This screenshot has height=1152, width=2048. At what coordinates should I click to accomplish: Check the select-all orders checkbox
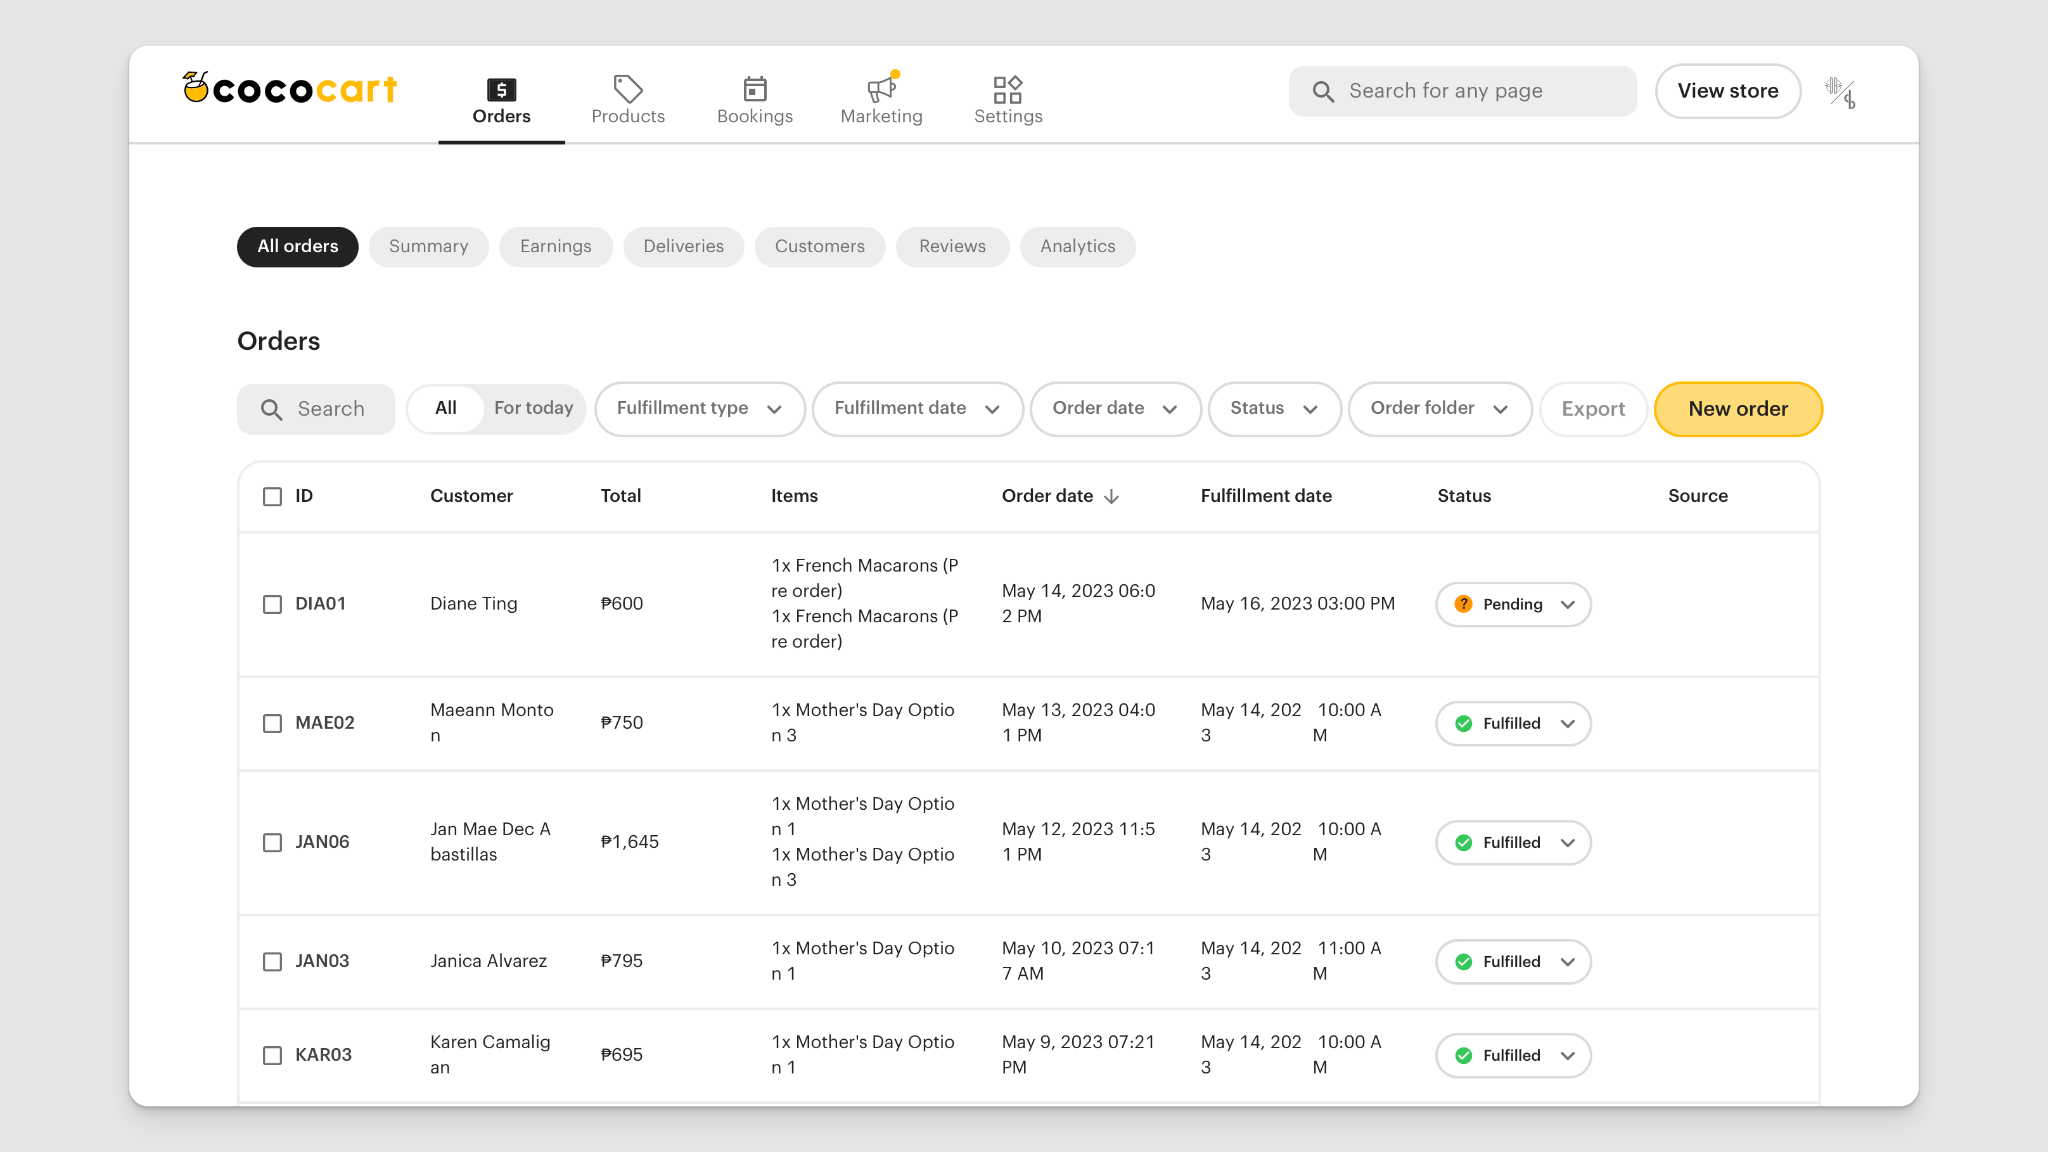pyautogui.click(x=272, y=496)
